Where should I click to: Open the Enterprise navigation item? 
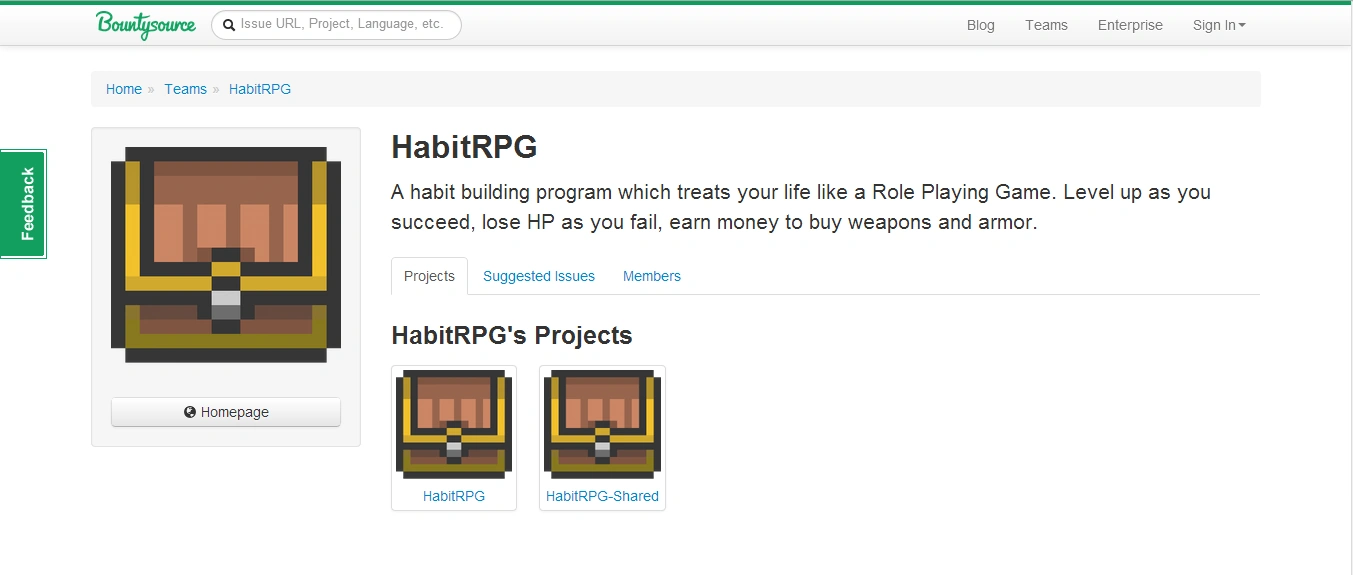point(1130,25)
